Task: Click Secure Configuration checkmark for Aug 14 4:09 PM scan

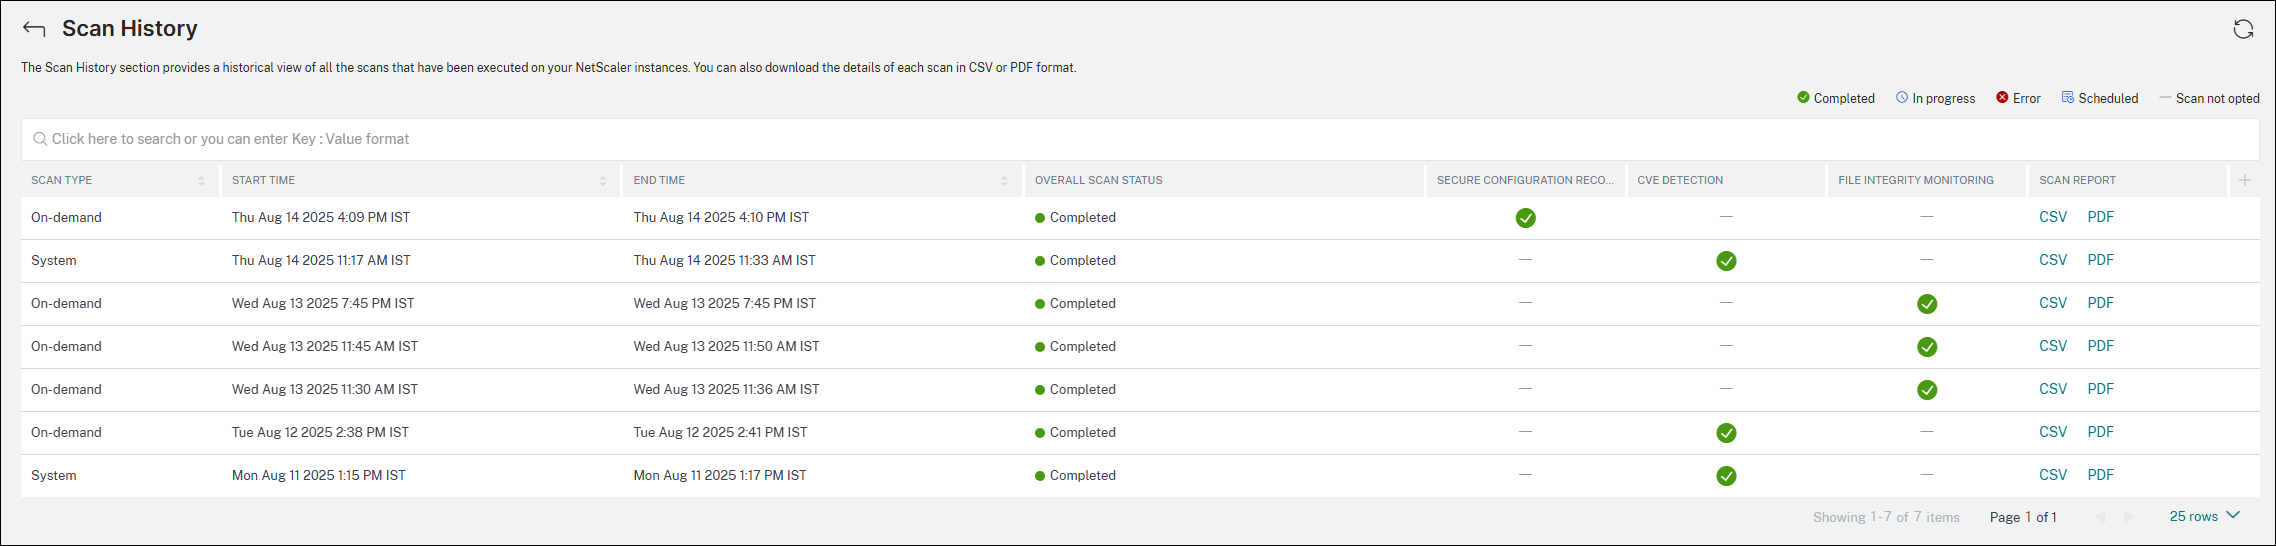Action: (x=1525, y=218)
